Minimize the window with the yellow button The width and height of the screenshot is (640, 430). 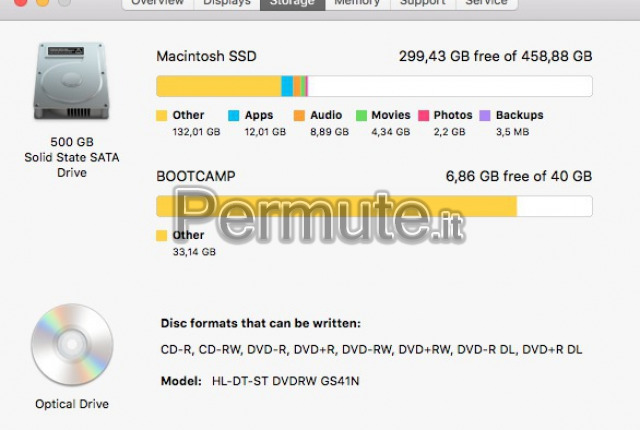click(42, 2)
